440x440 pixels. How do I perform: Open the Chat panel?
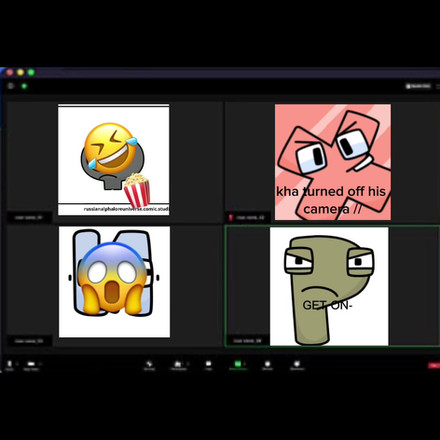(x=208, y=364)
